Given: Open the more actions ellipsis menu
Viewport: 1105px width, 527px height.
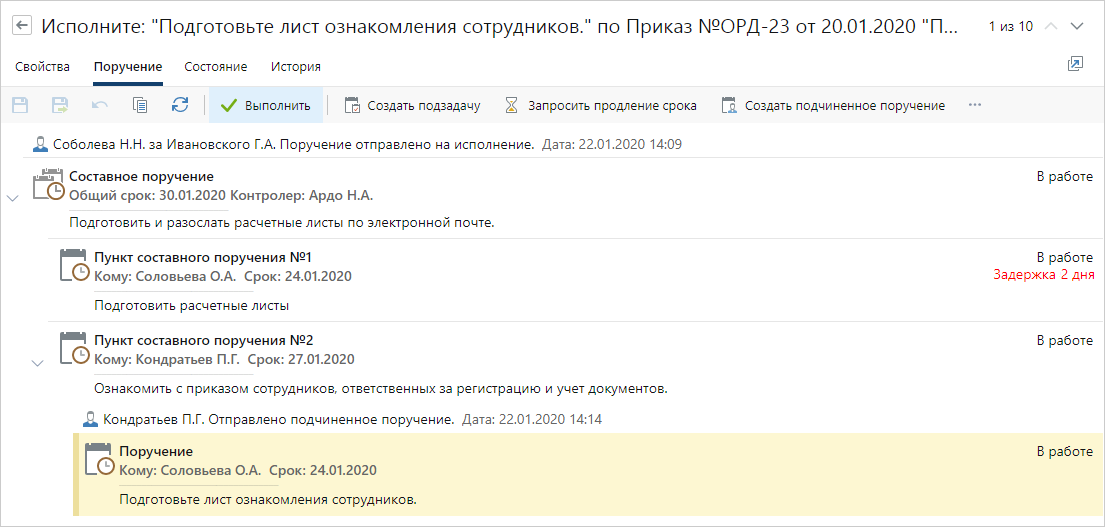Looking at the screenshot, I should [x=975, y=105].
